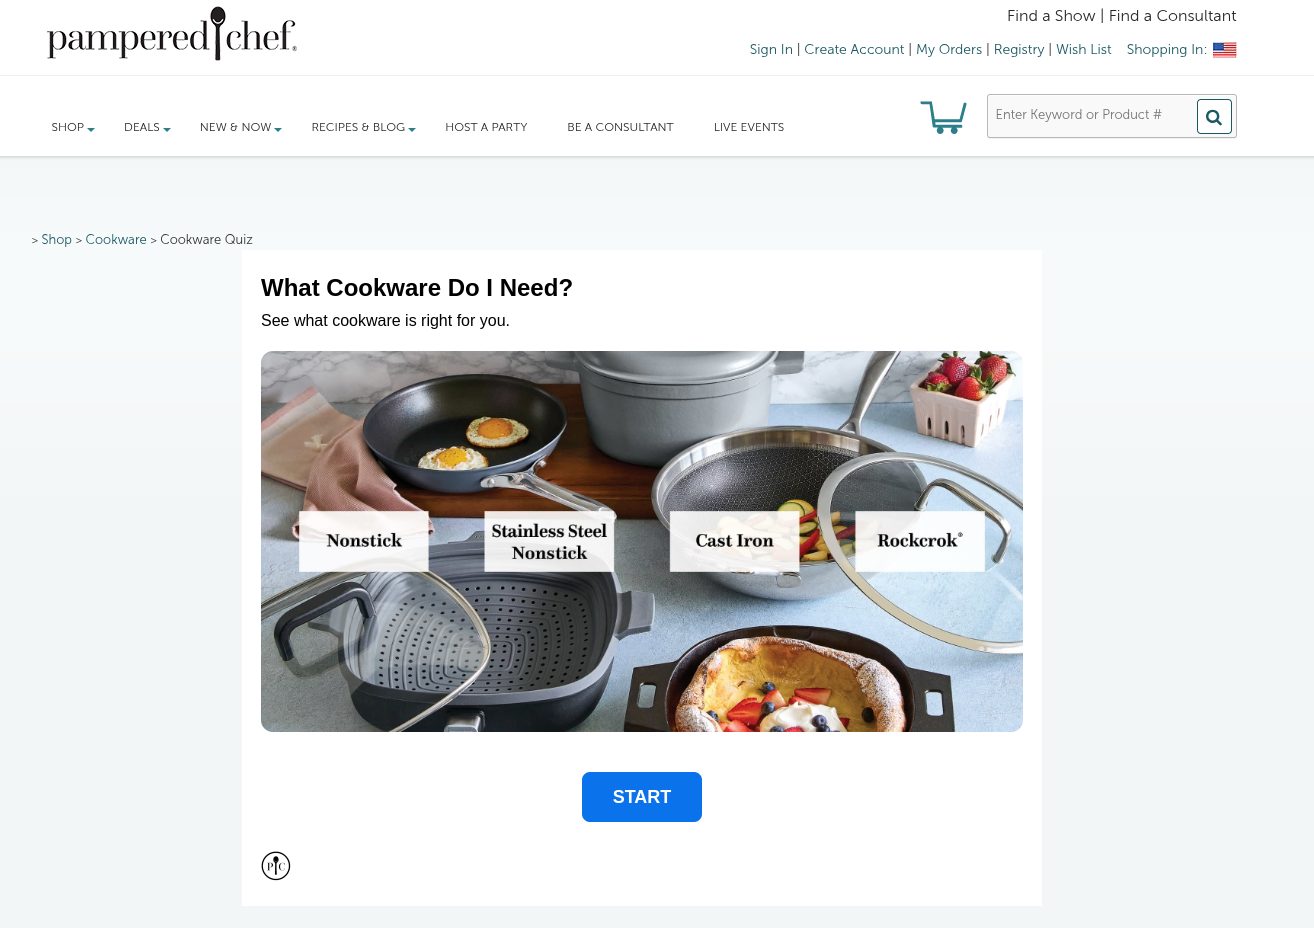This screenshot has height=928, width=1314.
Task: Open the Create Account link
Action: tap(854, 49)
